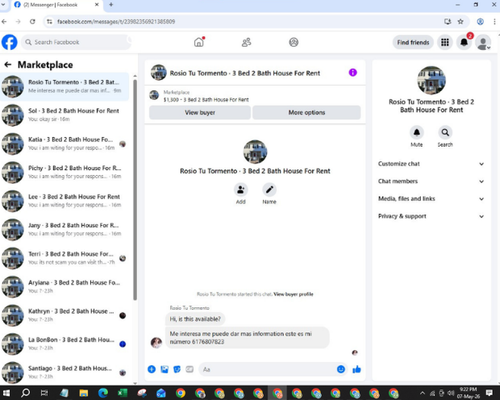Image resolution: width=500 pixels, height=400 pixels.
Task: Expand the Privacy & support section
Action: pos(431,216)
